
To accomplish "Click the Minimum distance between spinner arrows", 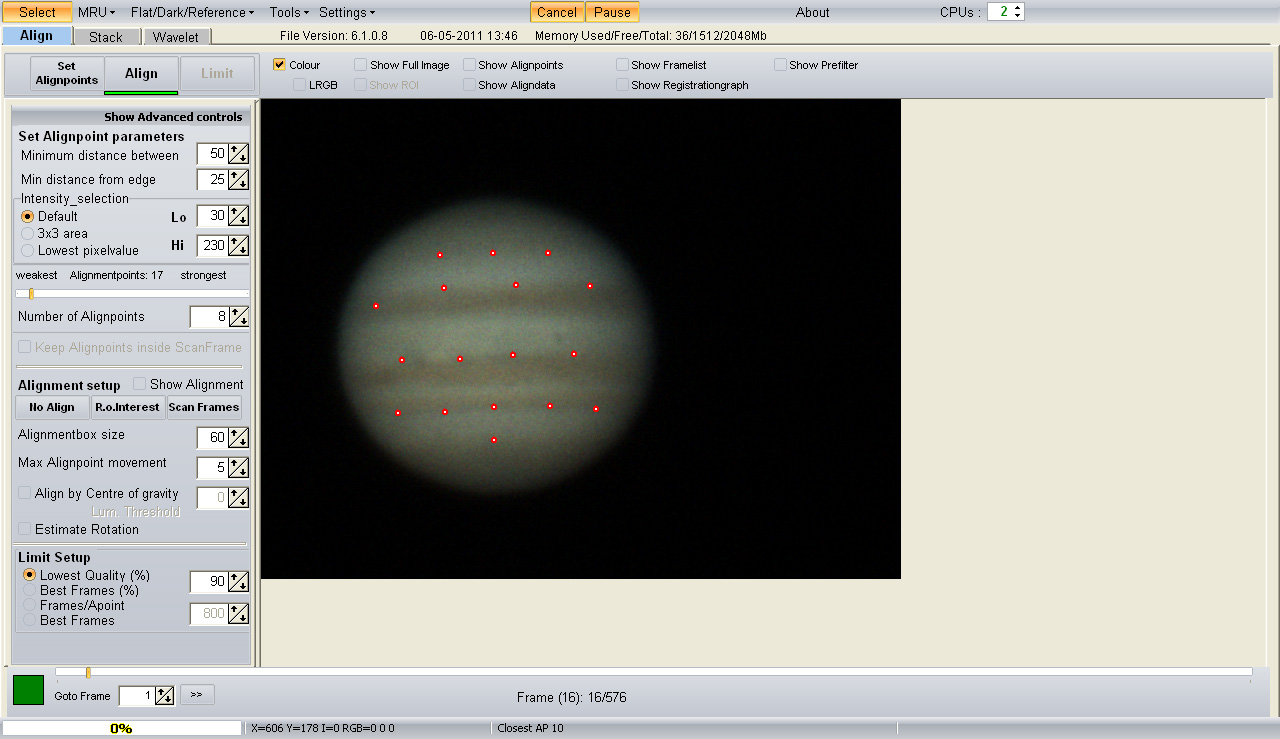I will click(238, 154).
